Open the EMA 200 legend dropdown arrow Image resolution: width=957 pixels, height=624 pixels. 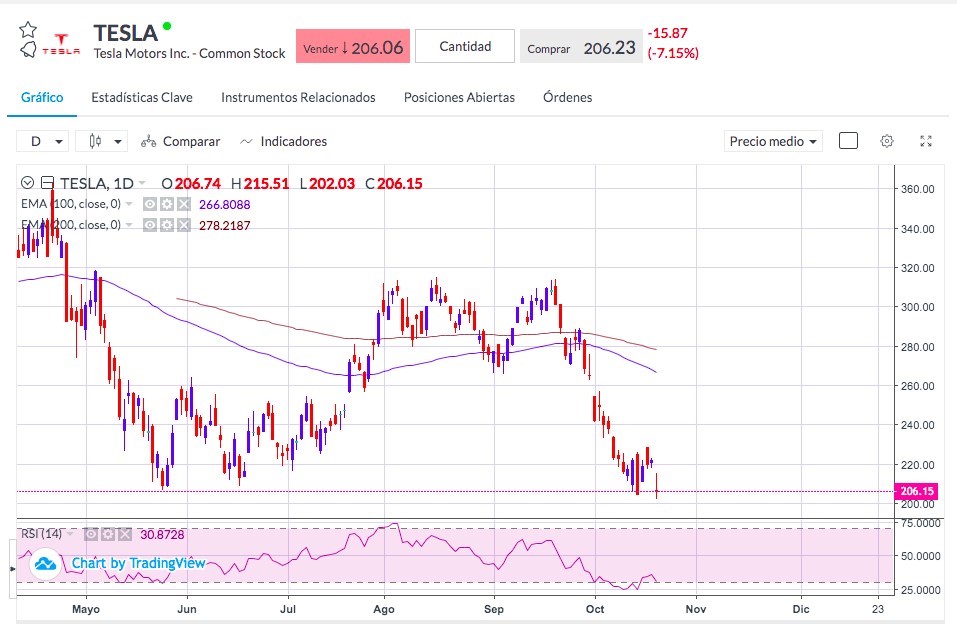[x=129, y=225]
